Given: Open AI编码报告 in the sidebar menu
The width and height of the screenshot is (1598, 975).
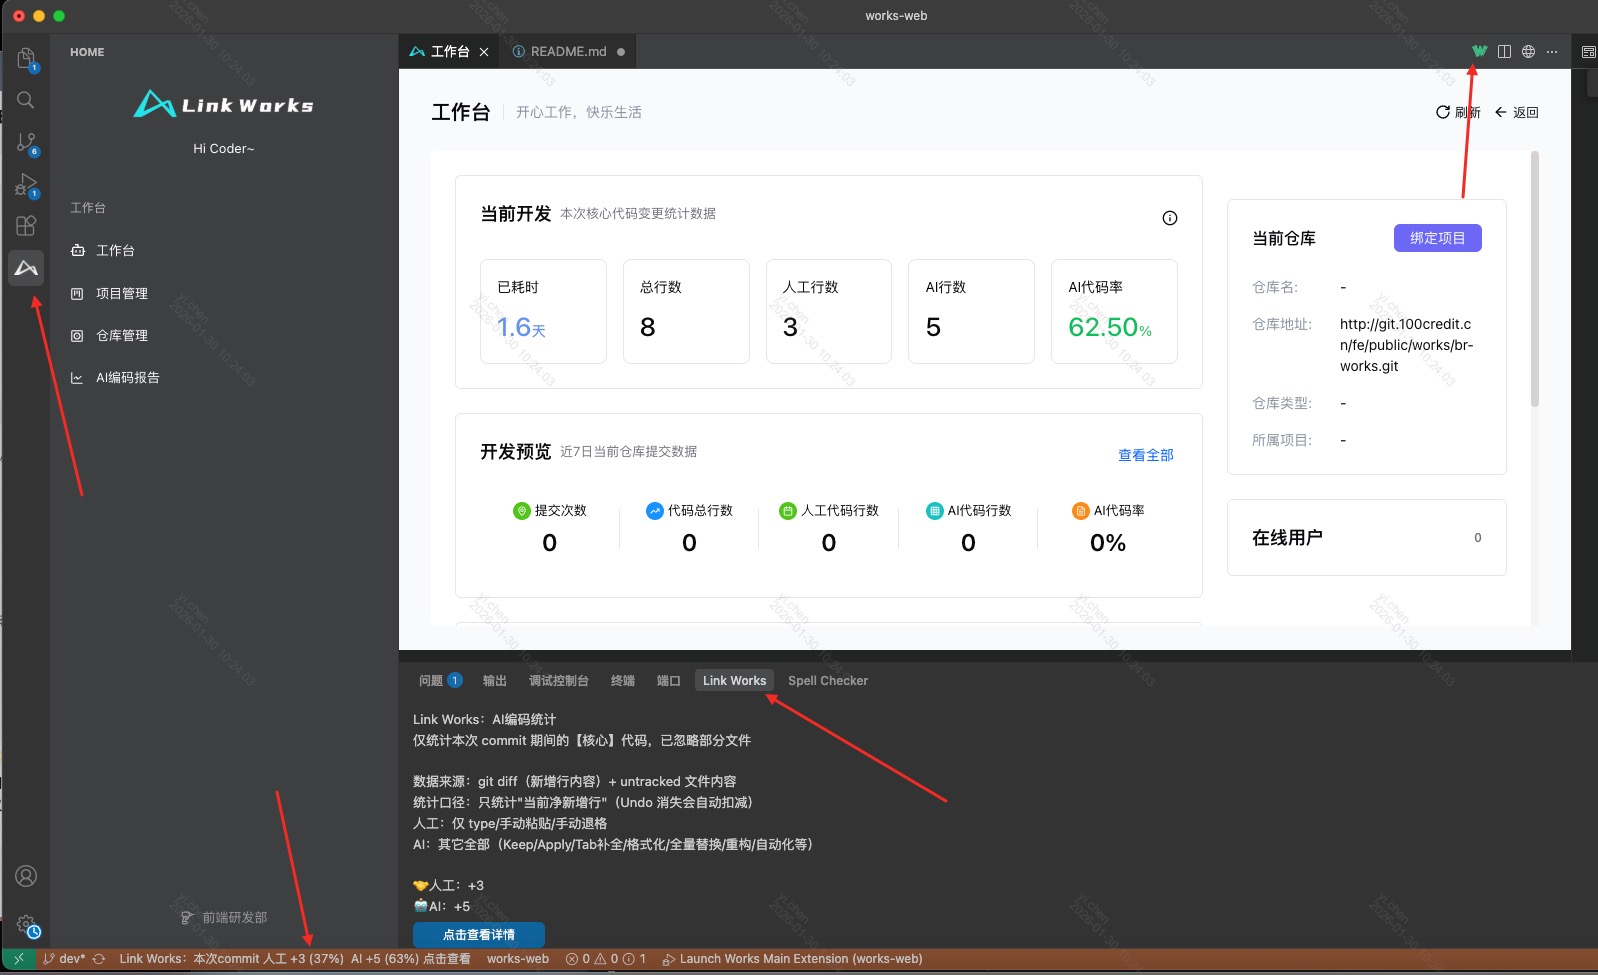Looking at the screenshot, I should click(x=127, y=378).
